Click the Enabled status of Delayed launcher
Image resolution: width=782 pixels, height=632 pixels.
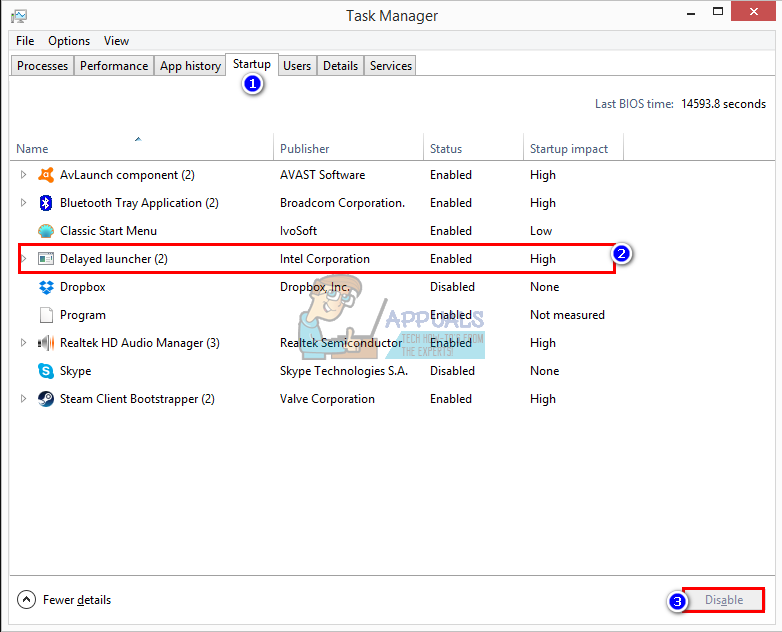point(451,259)
